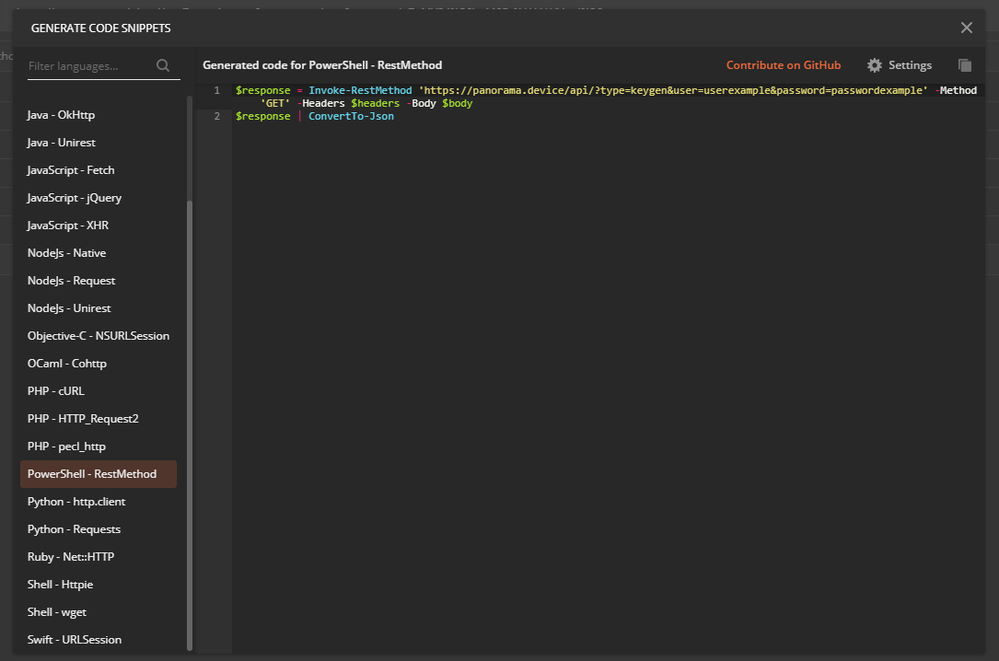Select JavaScript - Fetch snippet
Screen dimensions: 999x661
point(71,170)
